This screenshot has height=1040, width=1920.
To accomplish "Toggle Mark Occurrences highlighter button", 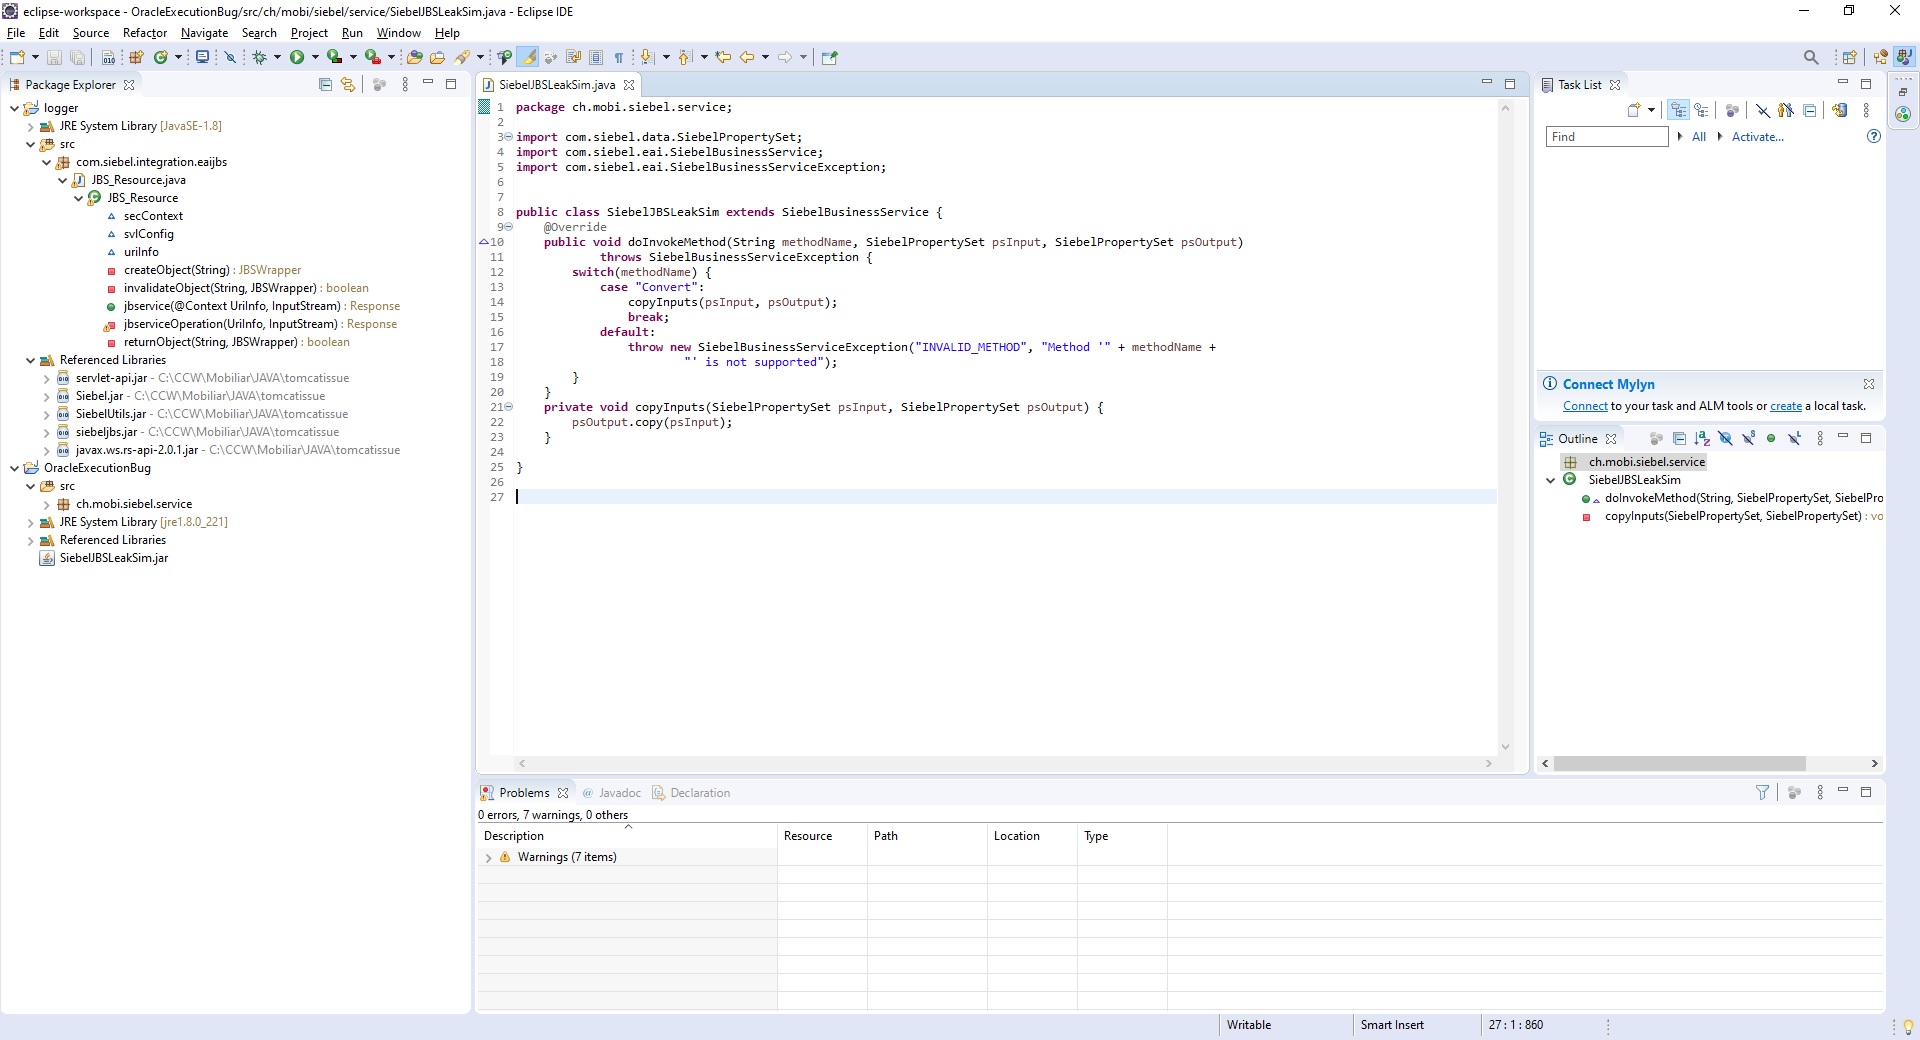I will (528, 57).
